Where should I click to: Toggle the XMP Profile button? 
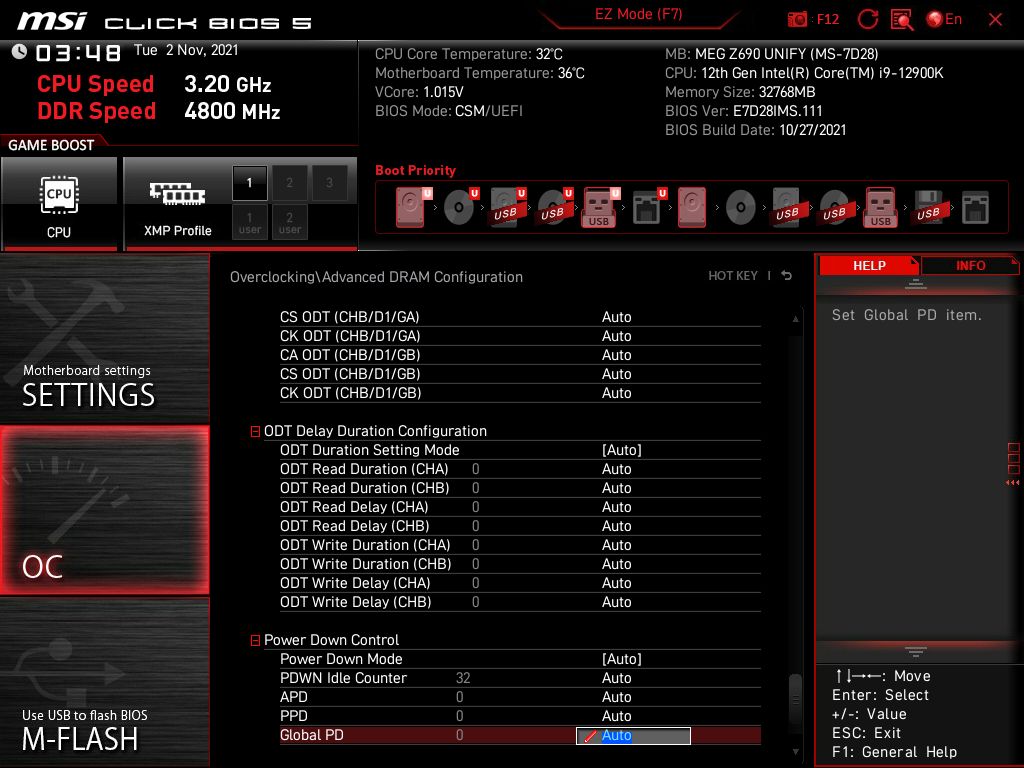tap(177, 203)
